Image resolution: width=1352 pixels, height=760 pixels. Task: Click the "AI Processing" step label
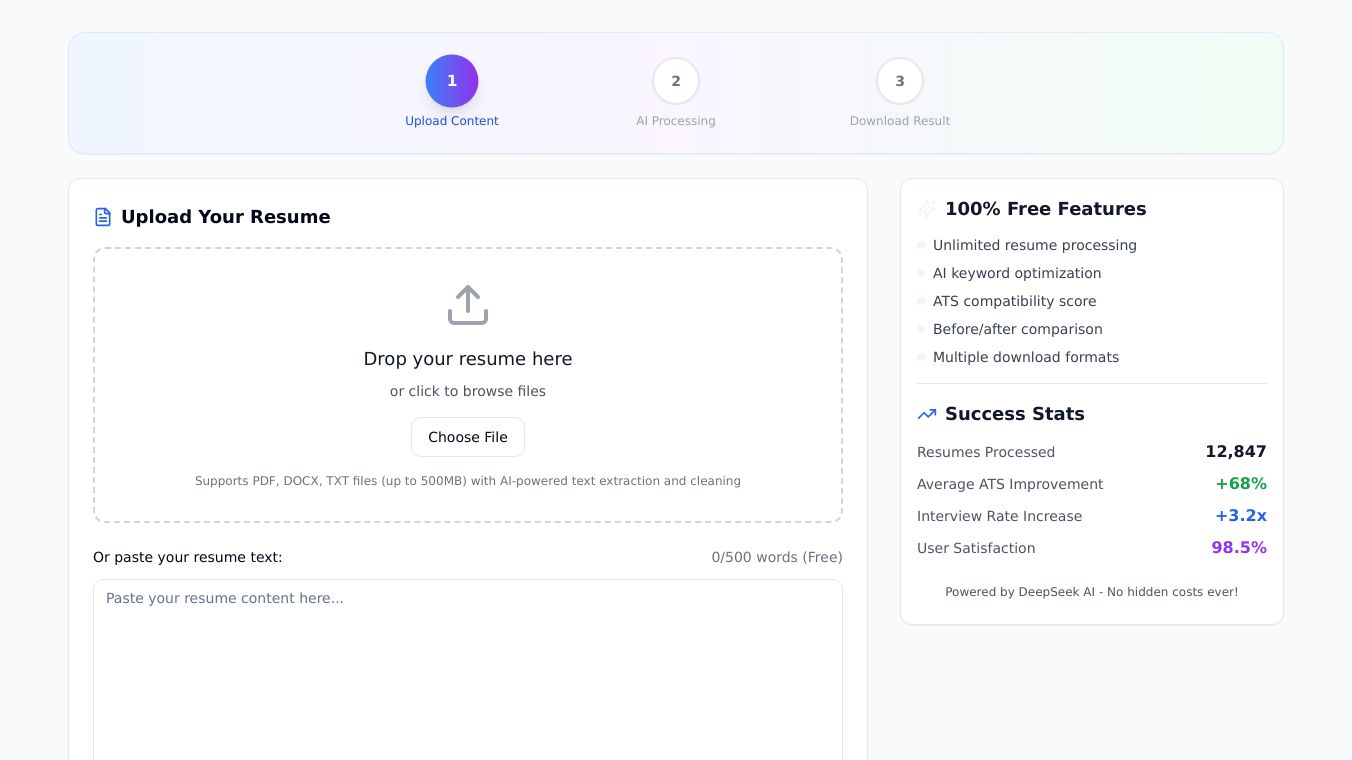[676, 121]
